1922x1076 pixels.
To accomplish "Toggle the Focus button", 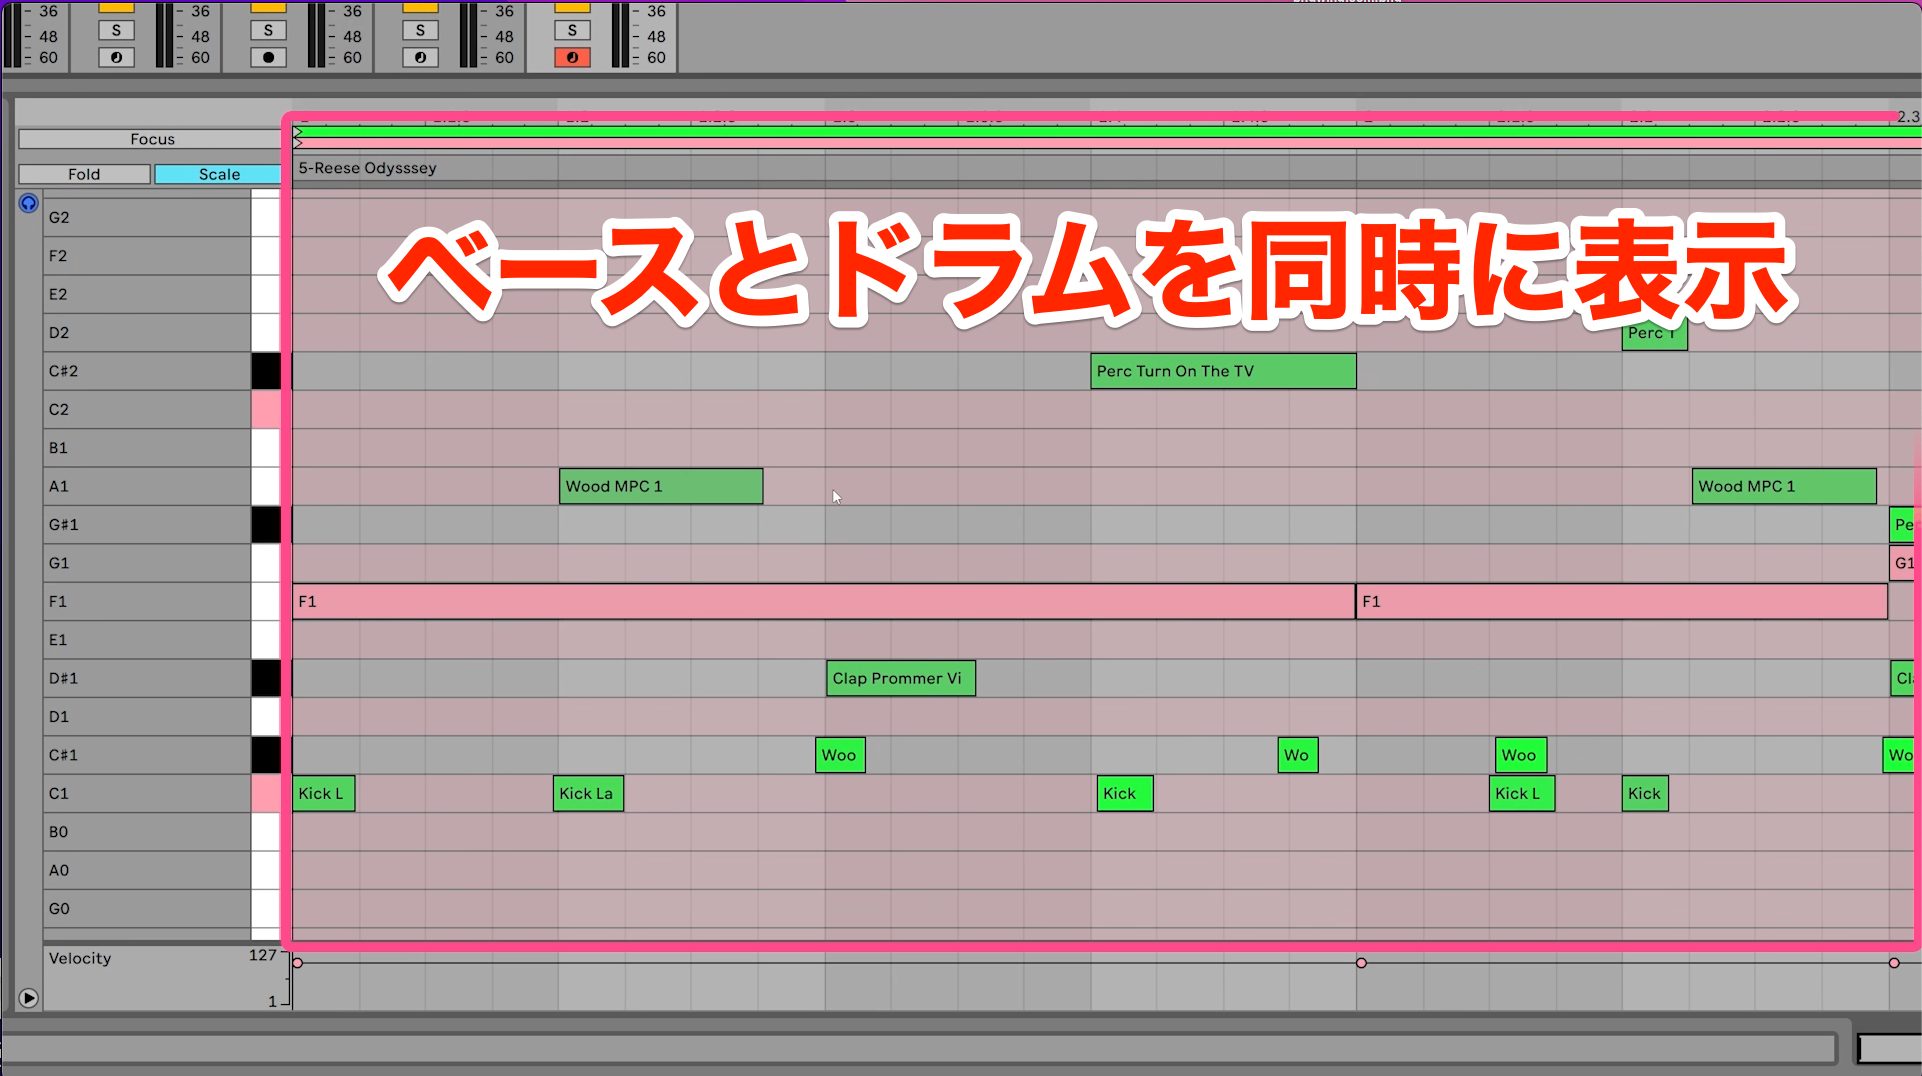I will pos(151,139).
